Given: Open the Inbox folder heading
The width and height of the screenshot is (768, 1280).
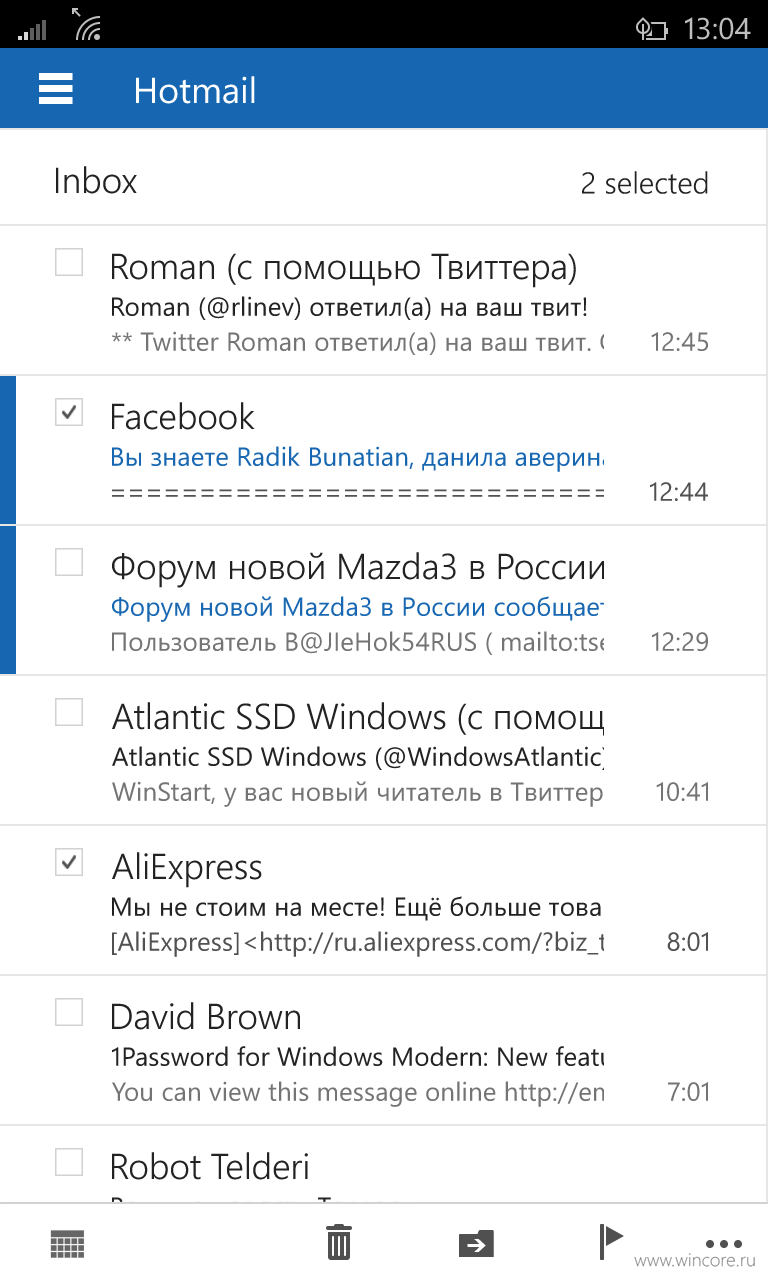Looking at the screenshot, I should (95, 182).
